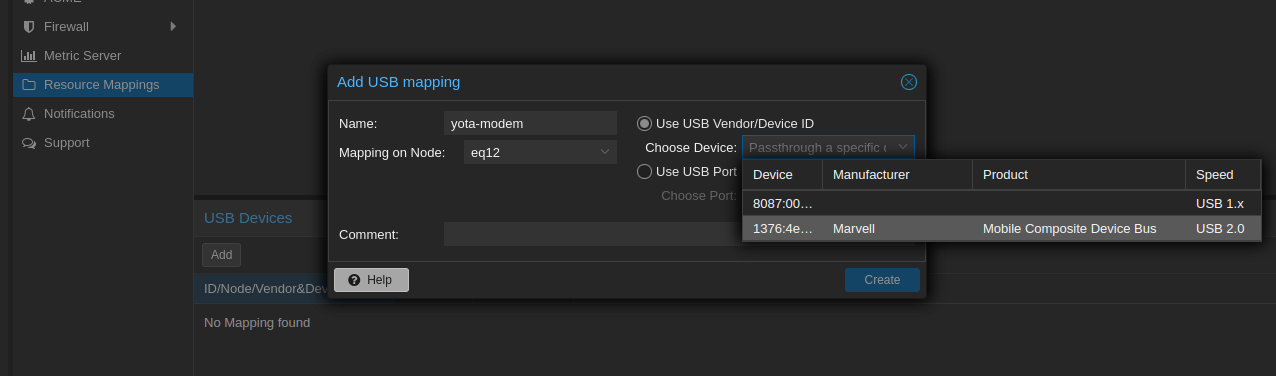The width and height of the screenshot is (1276, 376).
Task: Open the Support page
Action: (103, 143)
